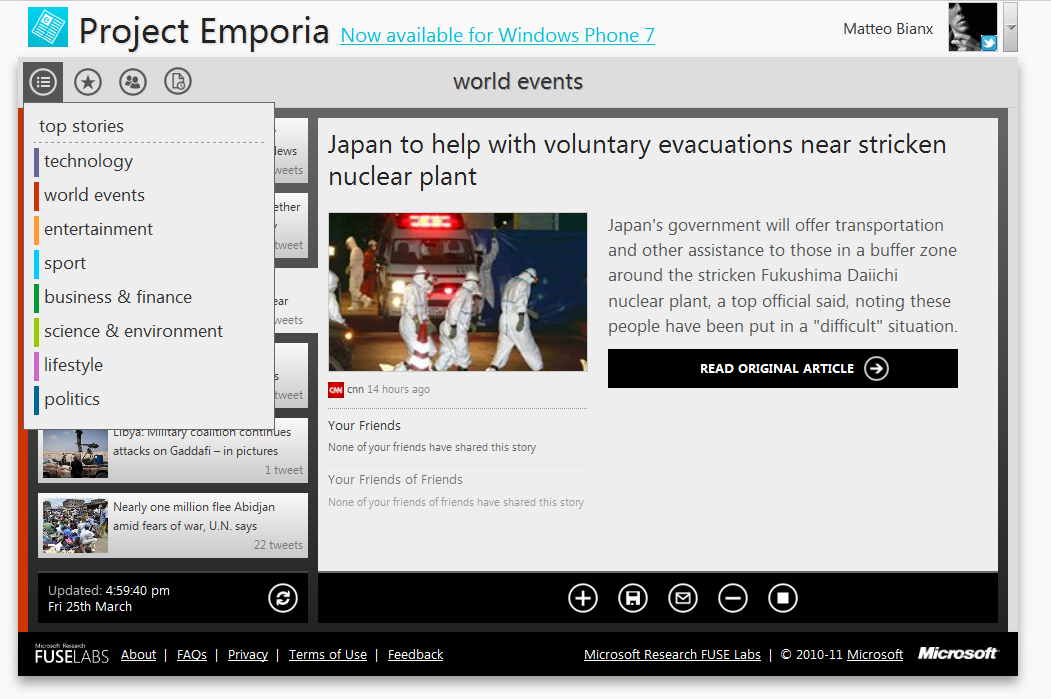Click 'Your Friends of Friends' heading
The width and height of the screenshot is (1051, 699).
[395, 480]
